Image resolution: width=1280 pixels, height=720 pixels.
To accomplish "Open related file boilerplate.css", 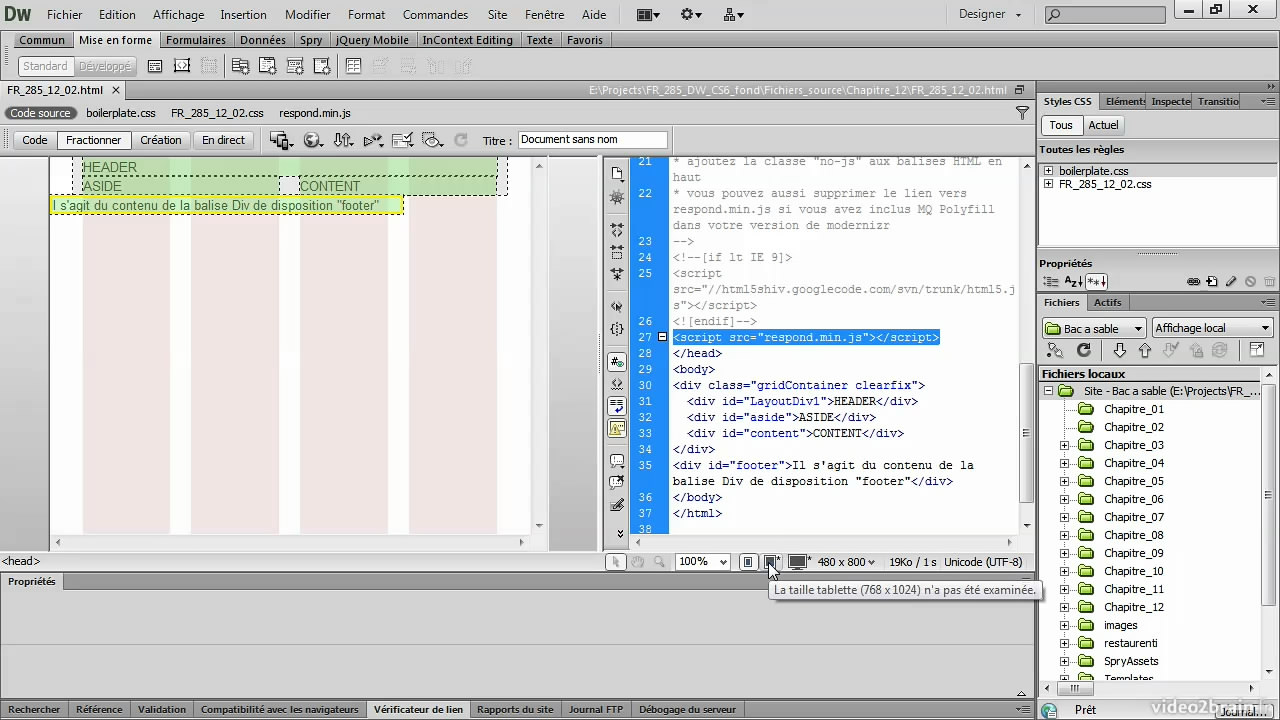I will click(121, 113).
